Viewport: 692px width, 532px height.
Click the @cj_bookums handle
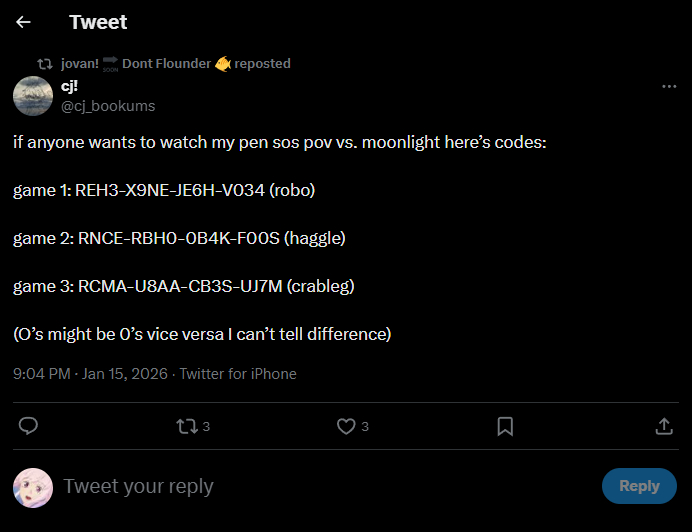[108, 105]
